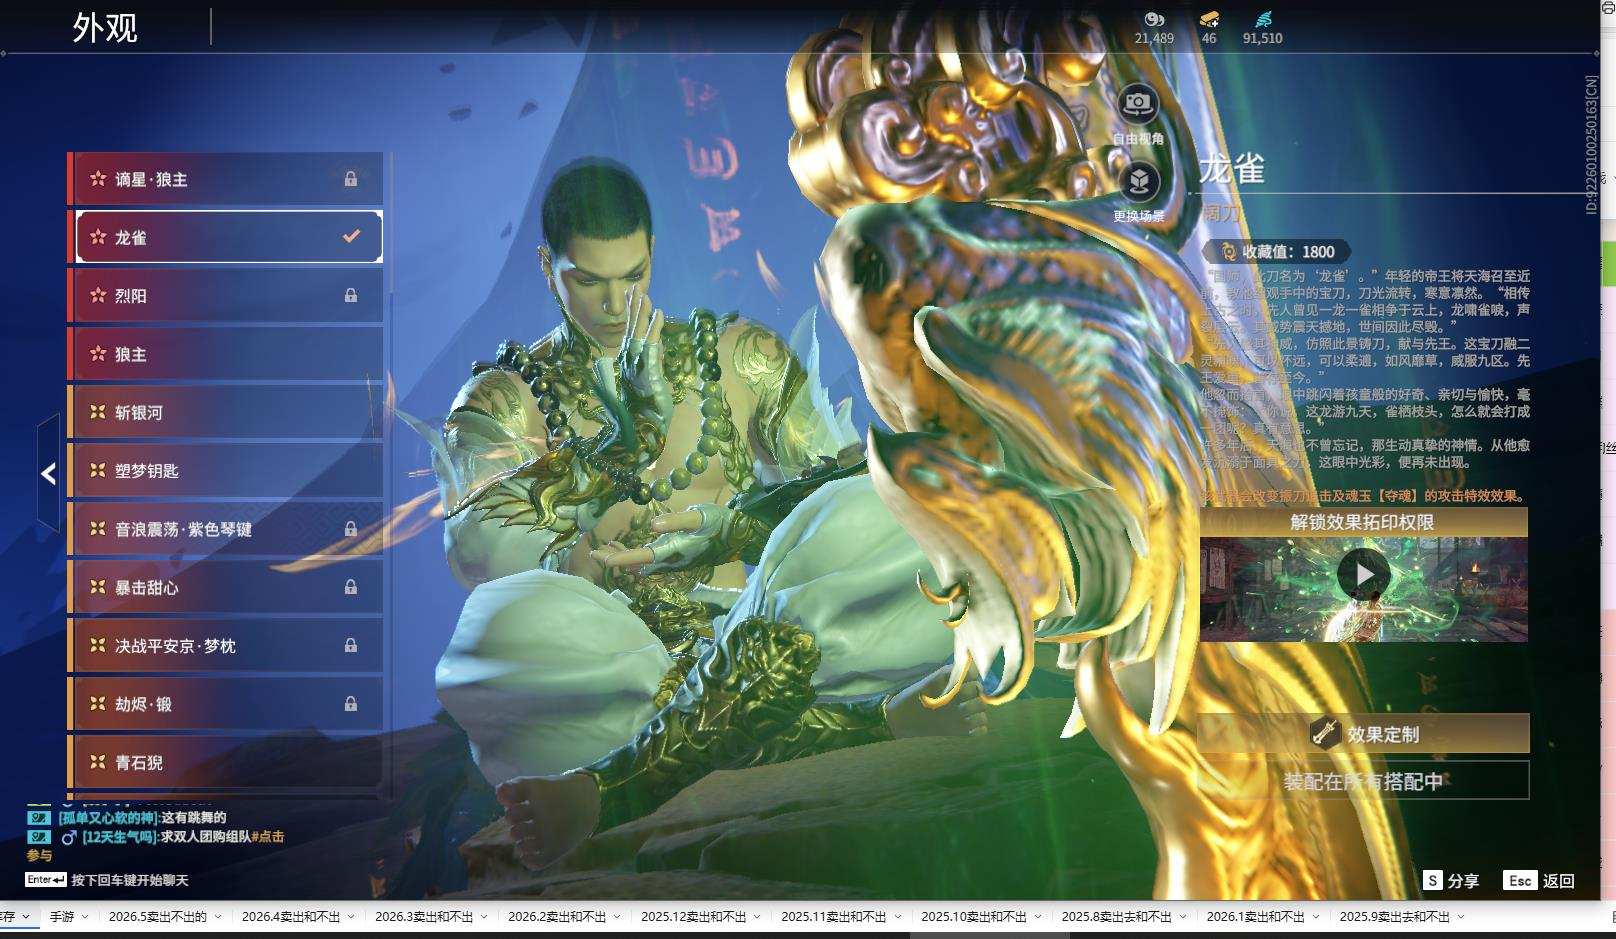Click the 更换场景 scene icon
Image resolution: width=1616 pixels, height=939 pixels.
tap(1138, 181)
